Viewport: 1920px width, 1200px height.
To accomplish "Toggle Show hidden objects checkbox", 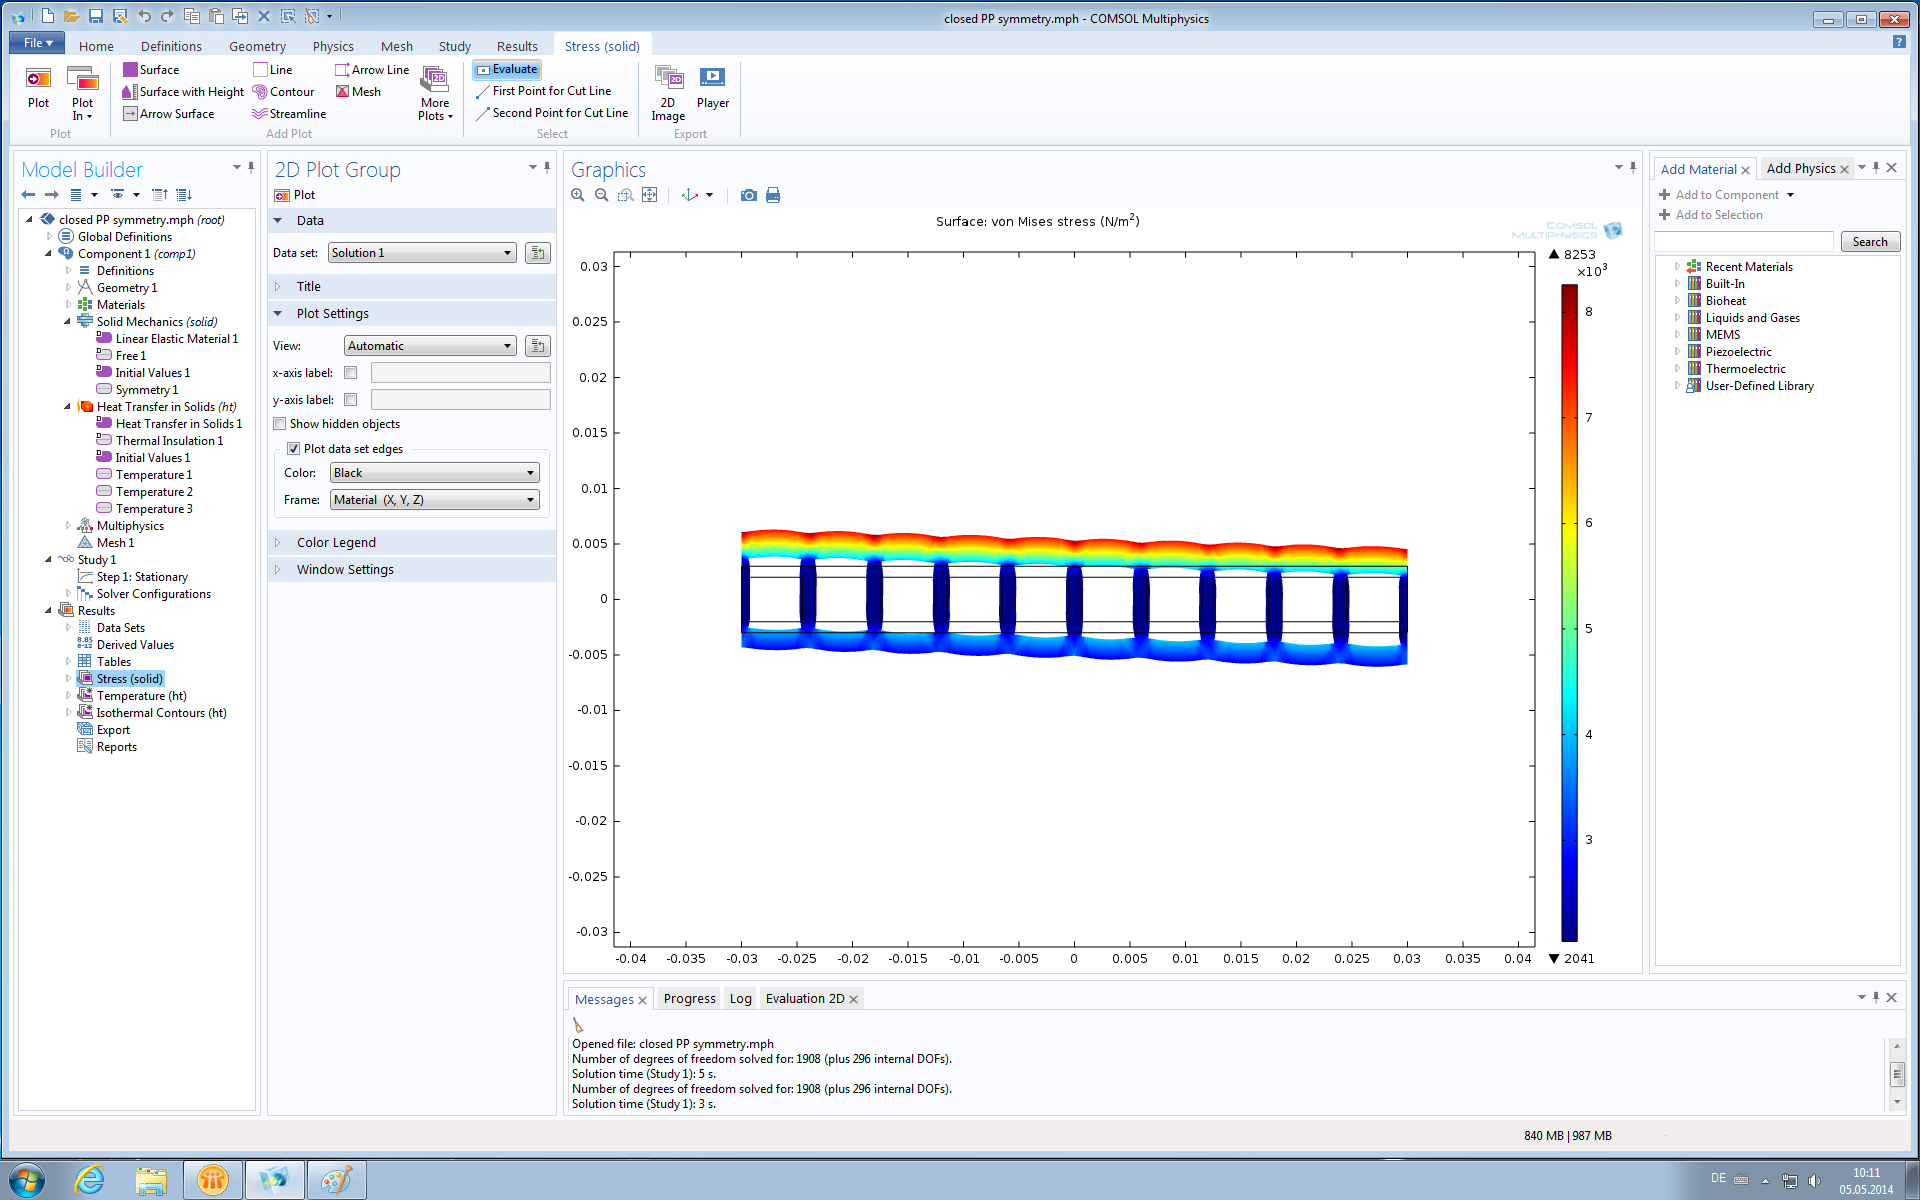I will coord(280,424).
